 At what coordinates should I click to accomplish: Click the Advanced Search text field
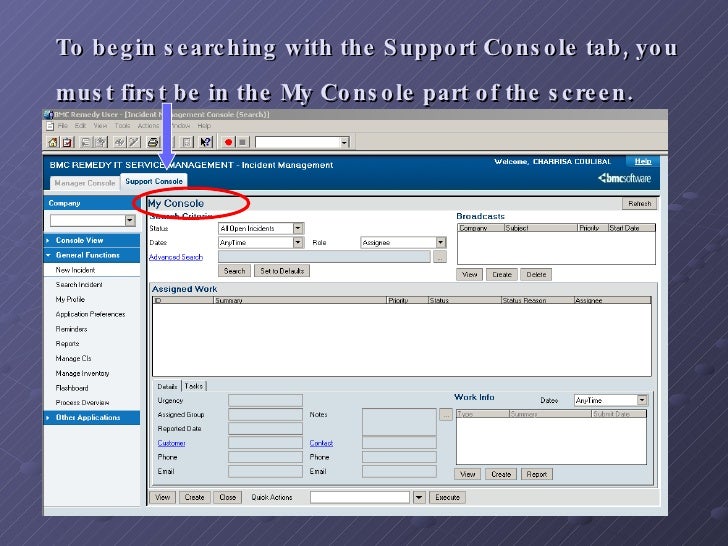click(x=324, y=257)
